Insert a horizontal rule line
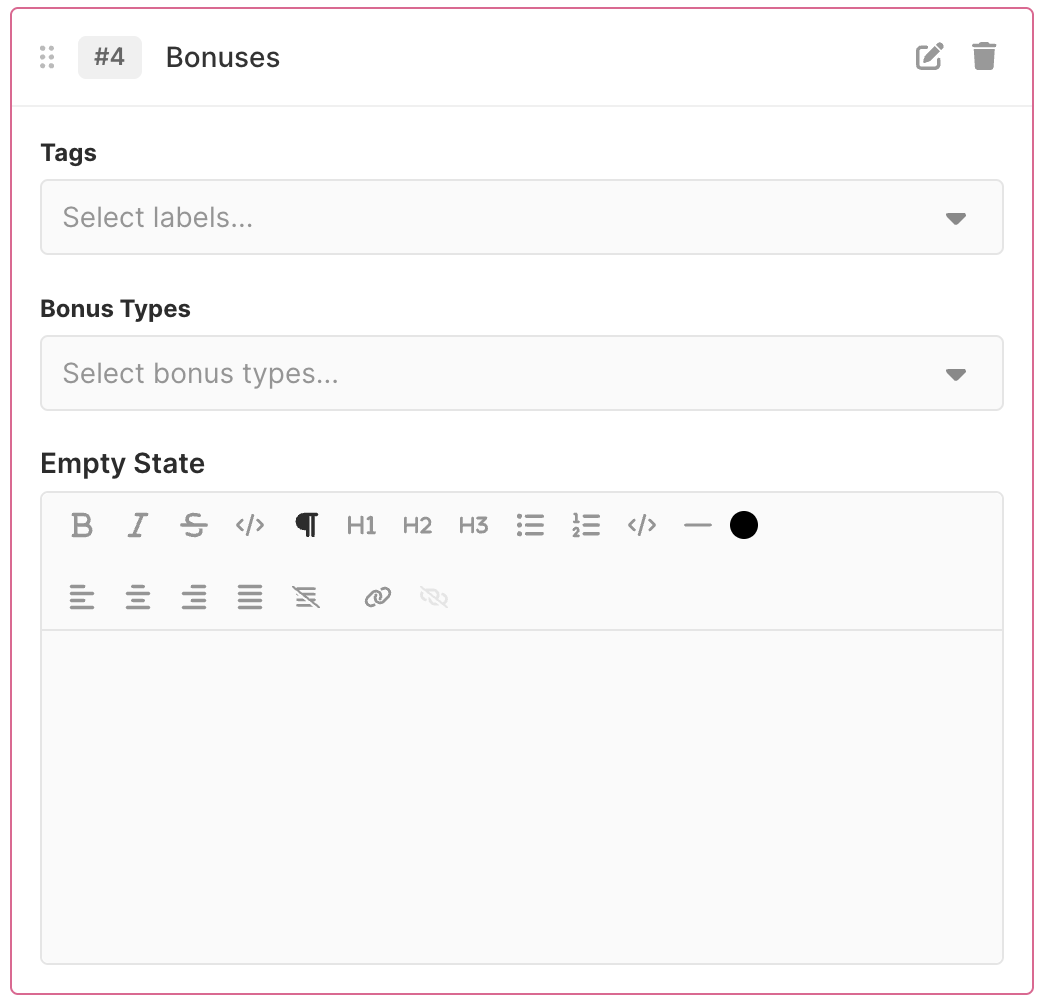Viewport: 1046px width, 1004px height. point(697,525)
